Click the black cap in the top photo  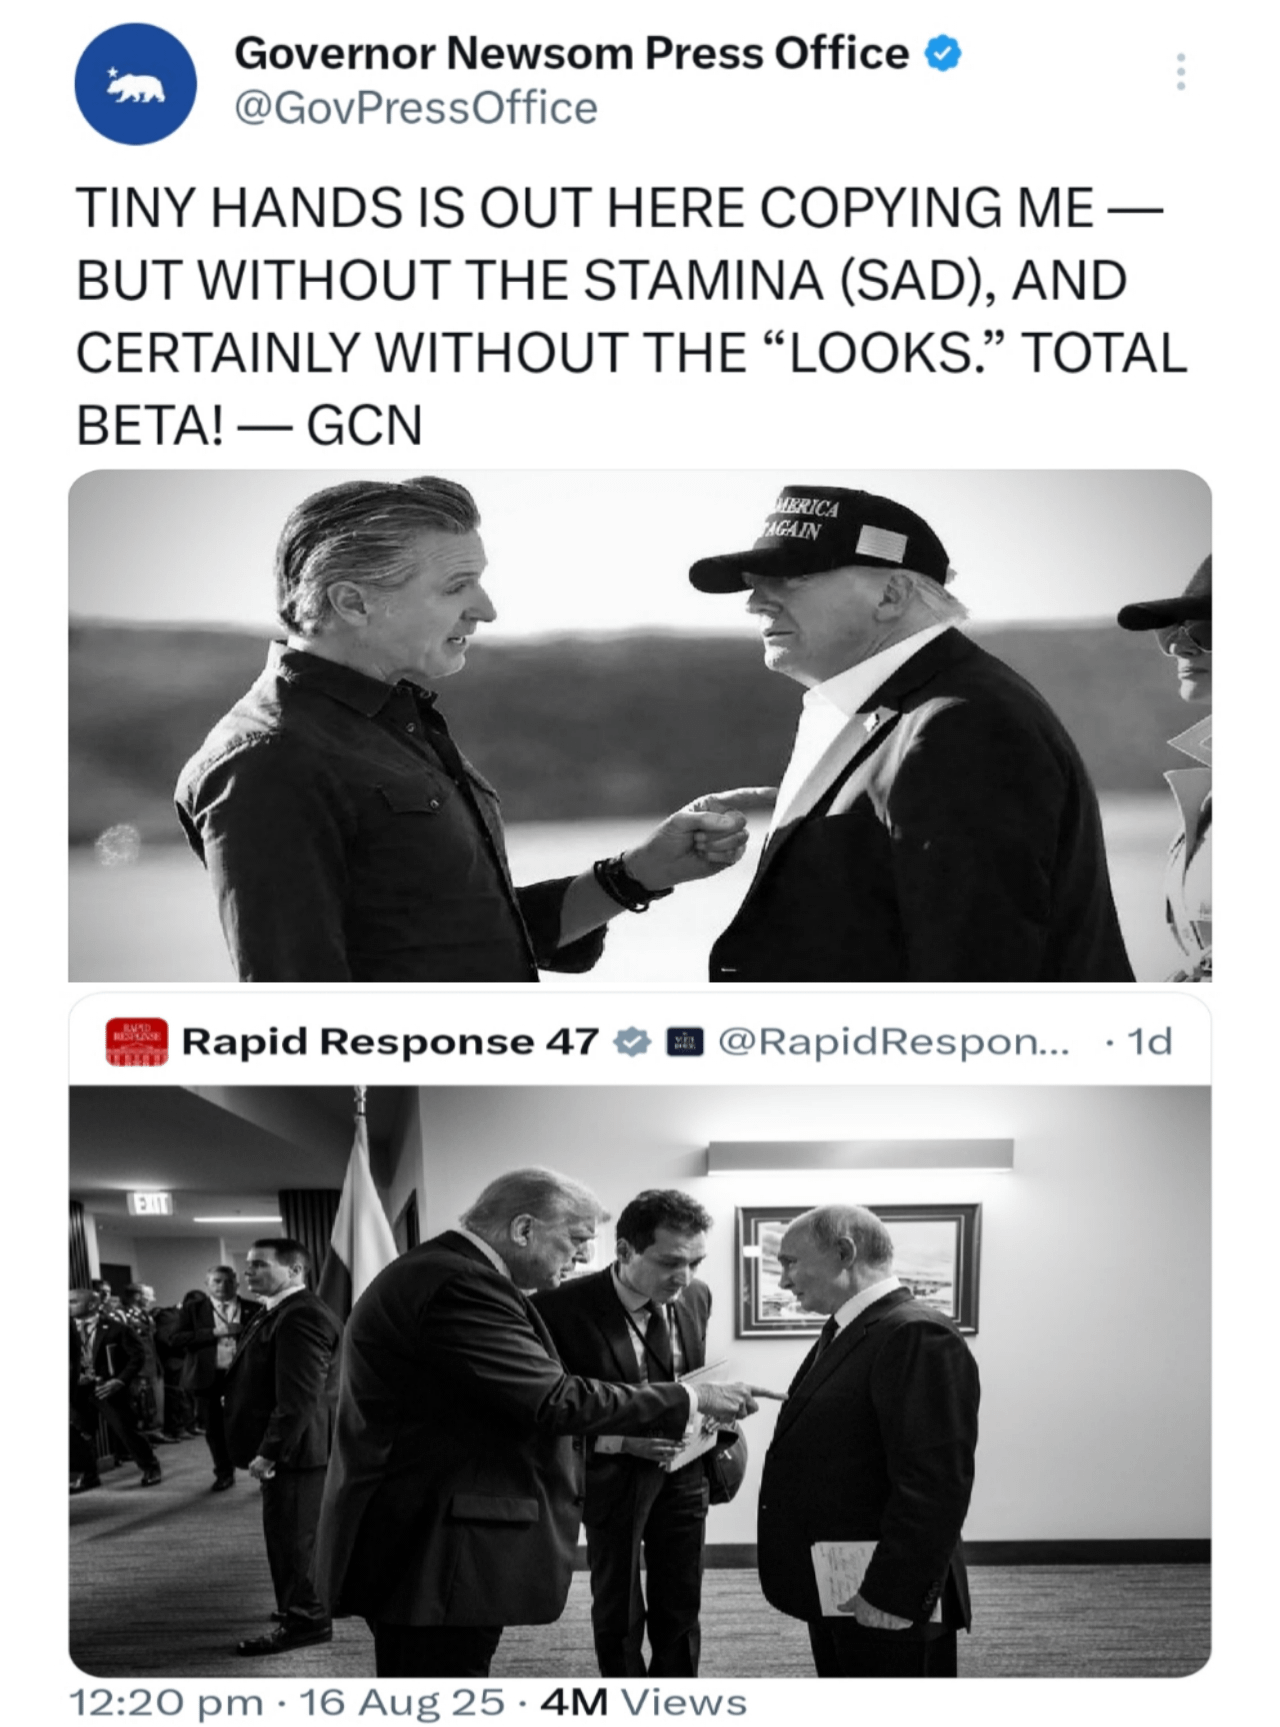(820, 542)
